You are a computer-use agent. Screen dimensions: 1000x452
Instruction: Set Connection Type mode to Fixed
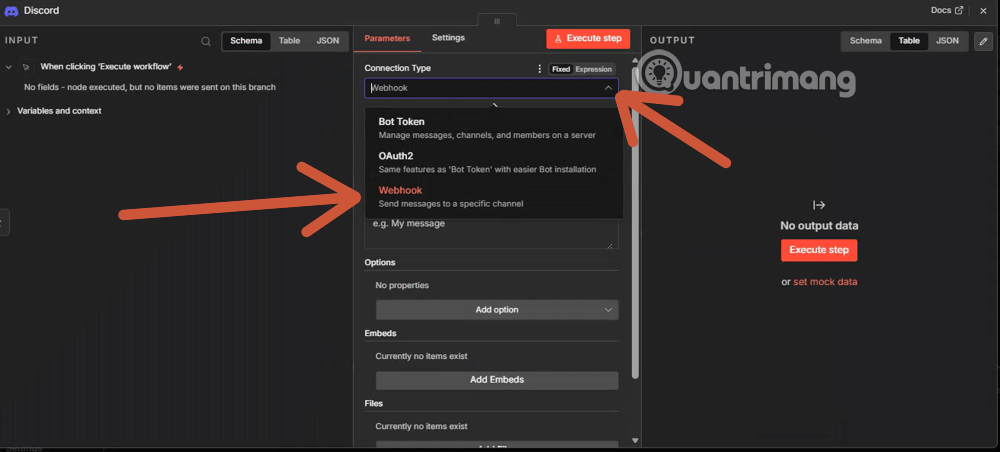tap(561, 69)
